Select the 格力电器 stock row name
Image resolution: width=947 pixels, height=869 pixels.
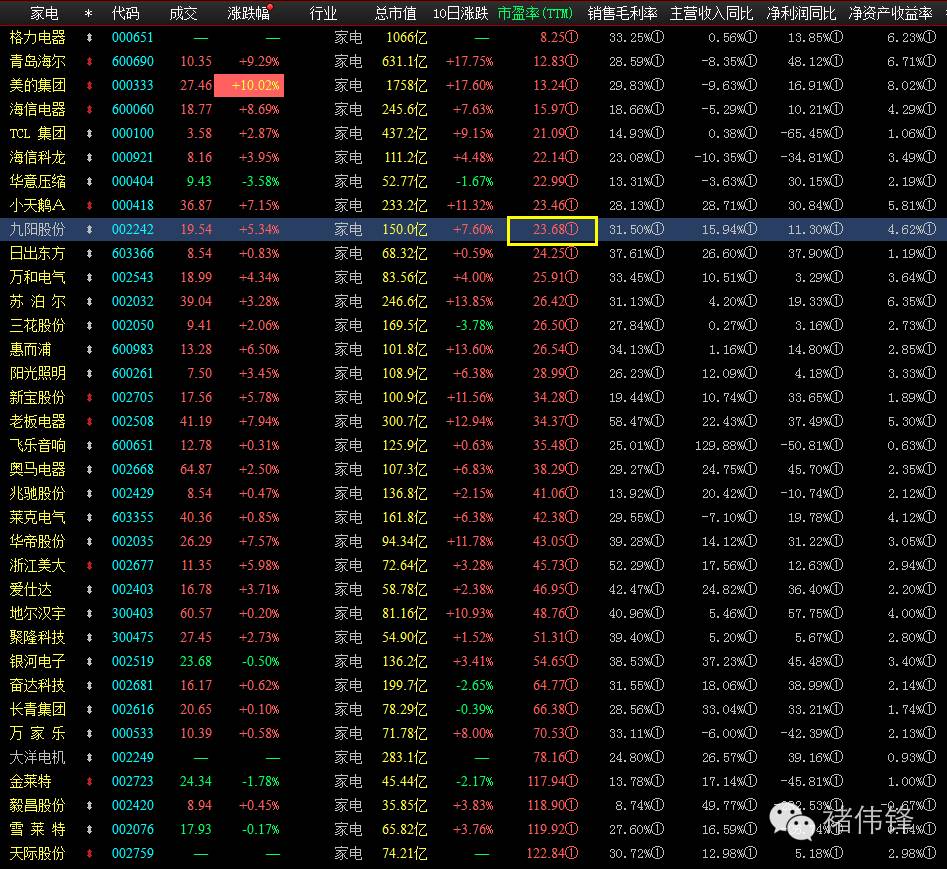coord(37,37)
